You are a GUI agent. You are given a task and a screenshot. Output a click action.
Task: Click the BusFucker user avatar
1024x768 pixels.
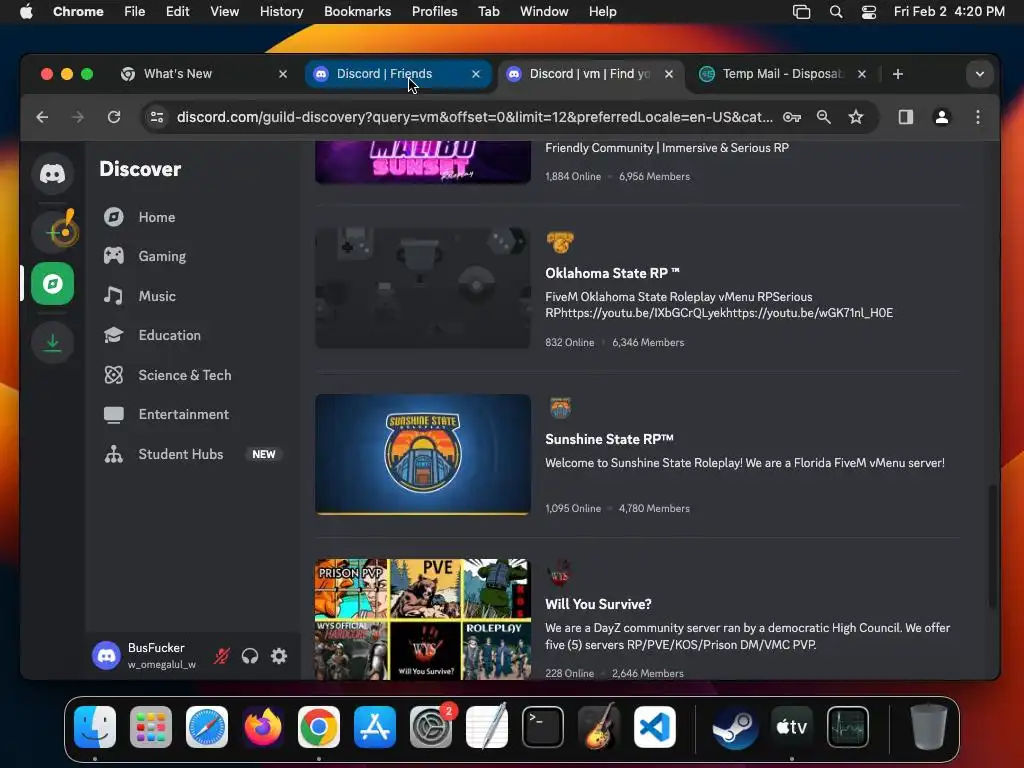click(x=106, y=655)
